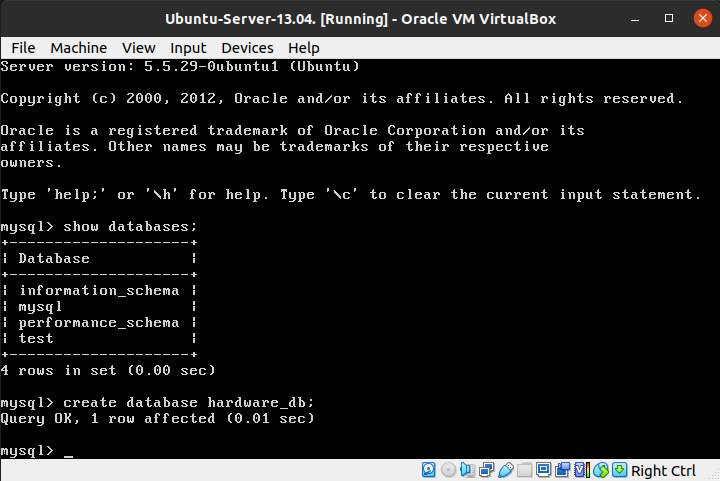The image size is (720, 481).
Task: Click 'Query OK, 1 row affected' line
Action: pyautogui.click(x=158, y=419)
